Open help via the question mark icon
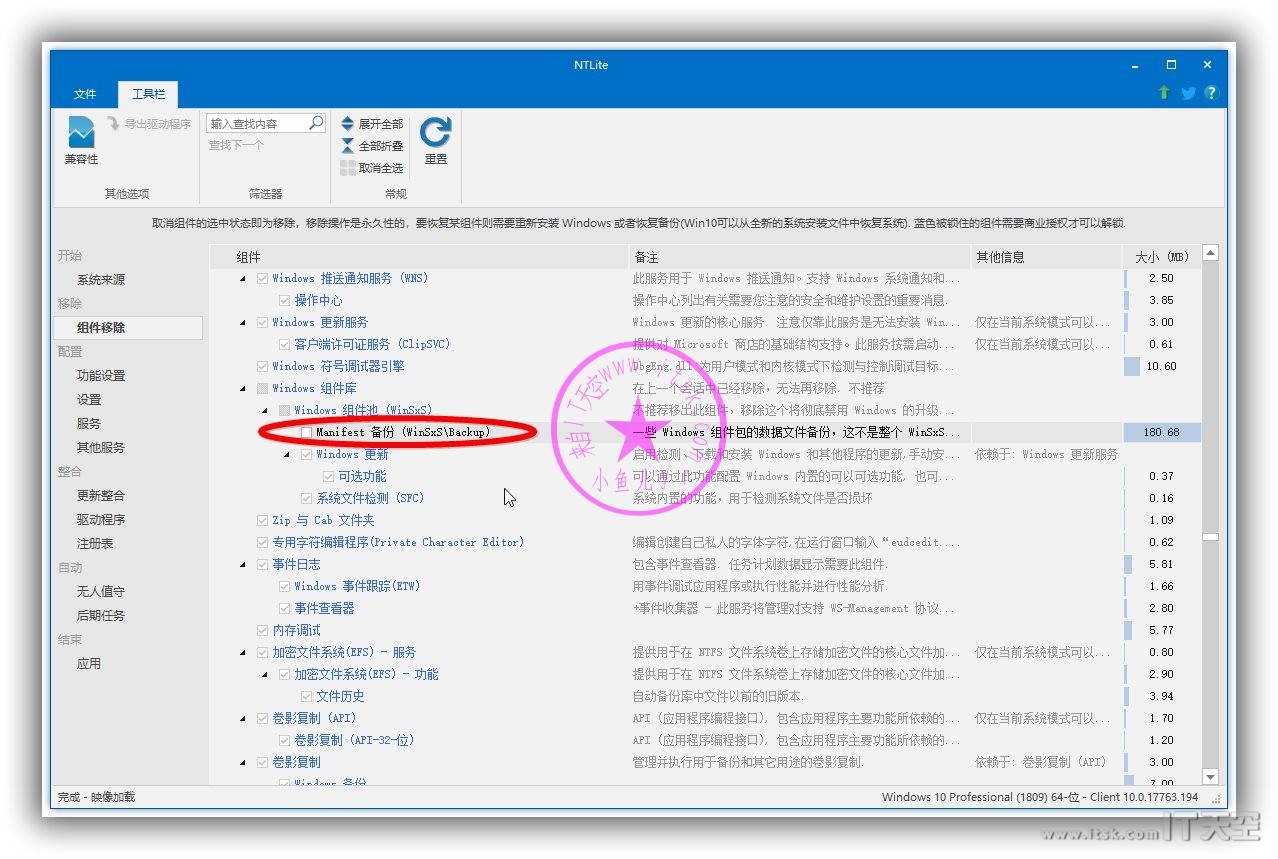Screen dimensions: 1278x859 coord(1212,93)
